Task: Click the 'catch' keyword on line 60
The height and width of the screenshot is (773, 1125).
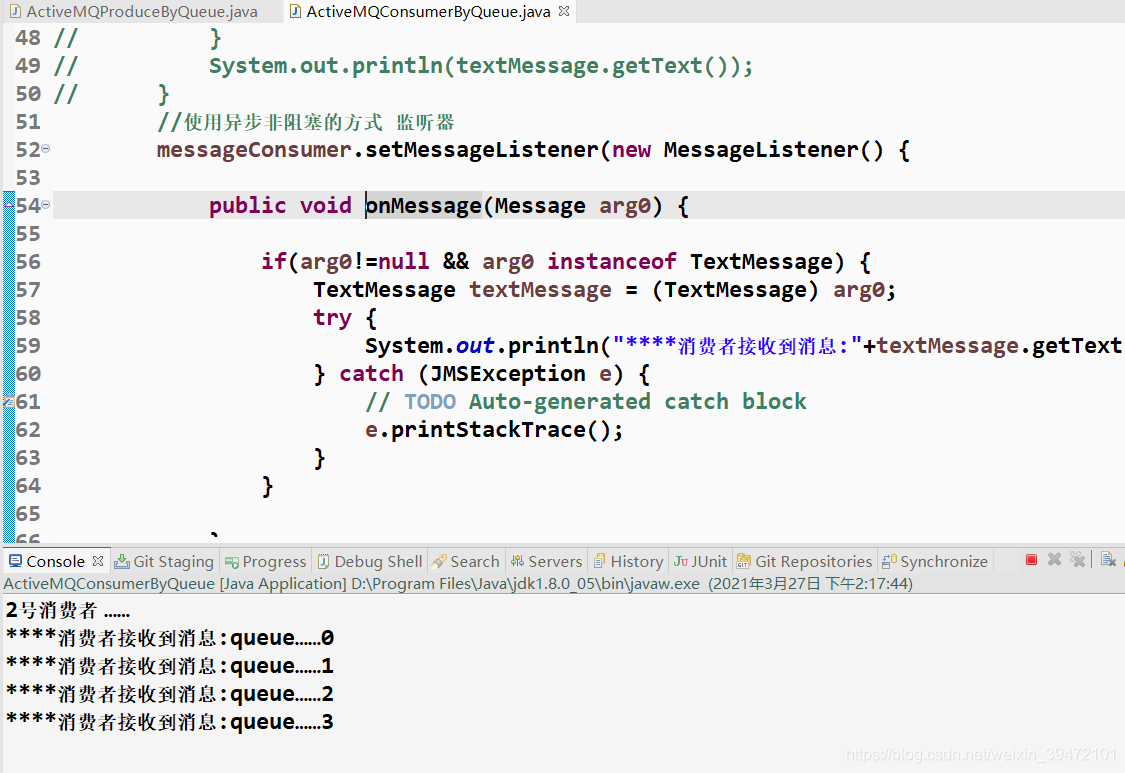Action: 371,374
